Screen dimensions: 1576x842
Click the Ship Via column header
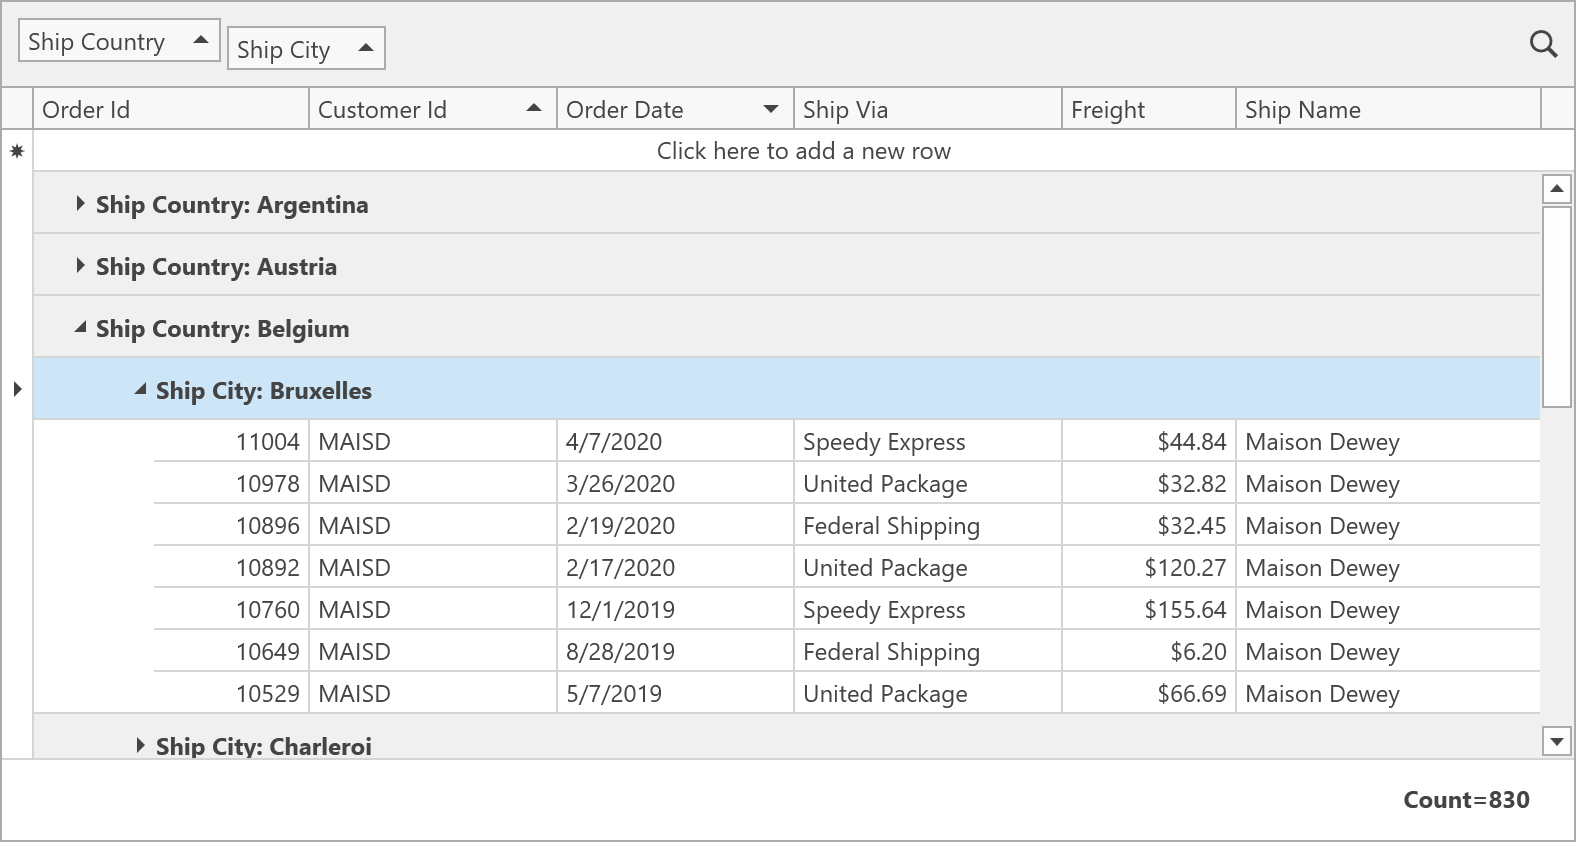925,109
